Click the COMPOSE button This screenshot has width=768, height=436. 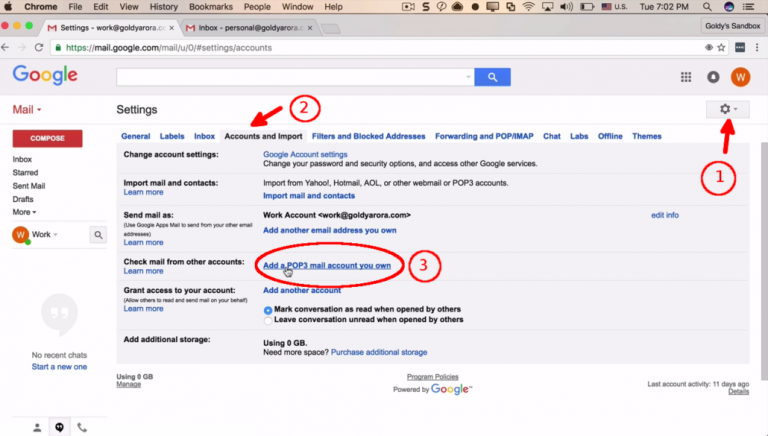click(48, 139)
